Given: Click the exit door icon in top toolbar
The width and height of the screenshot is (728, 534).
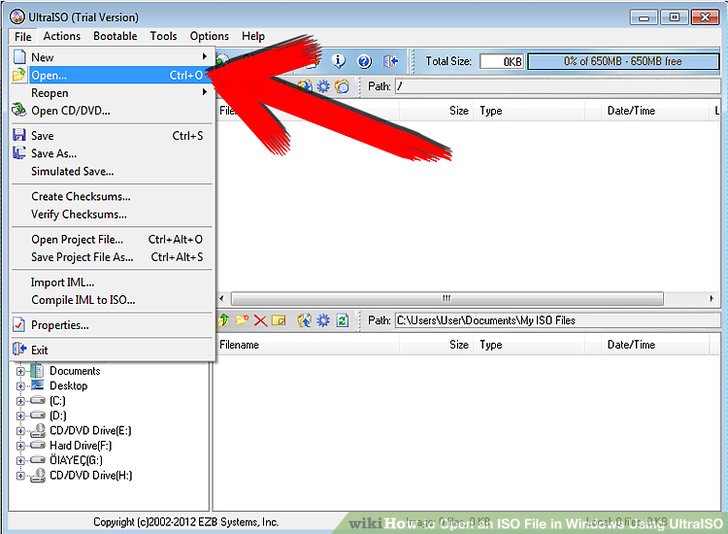Looking at the screenshot, I should point(390,61).
